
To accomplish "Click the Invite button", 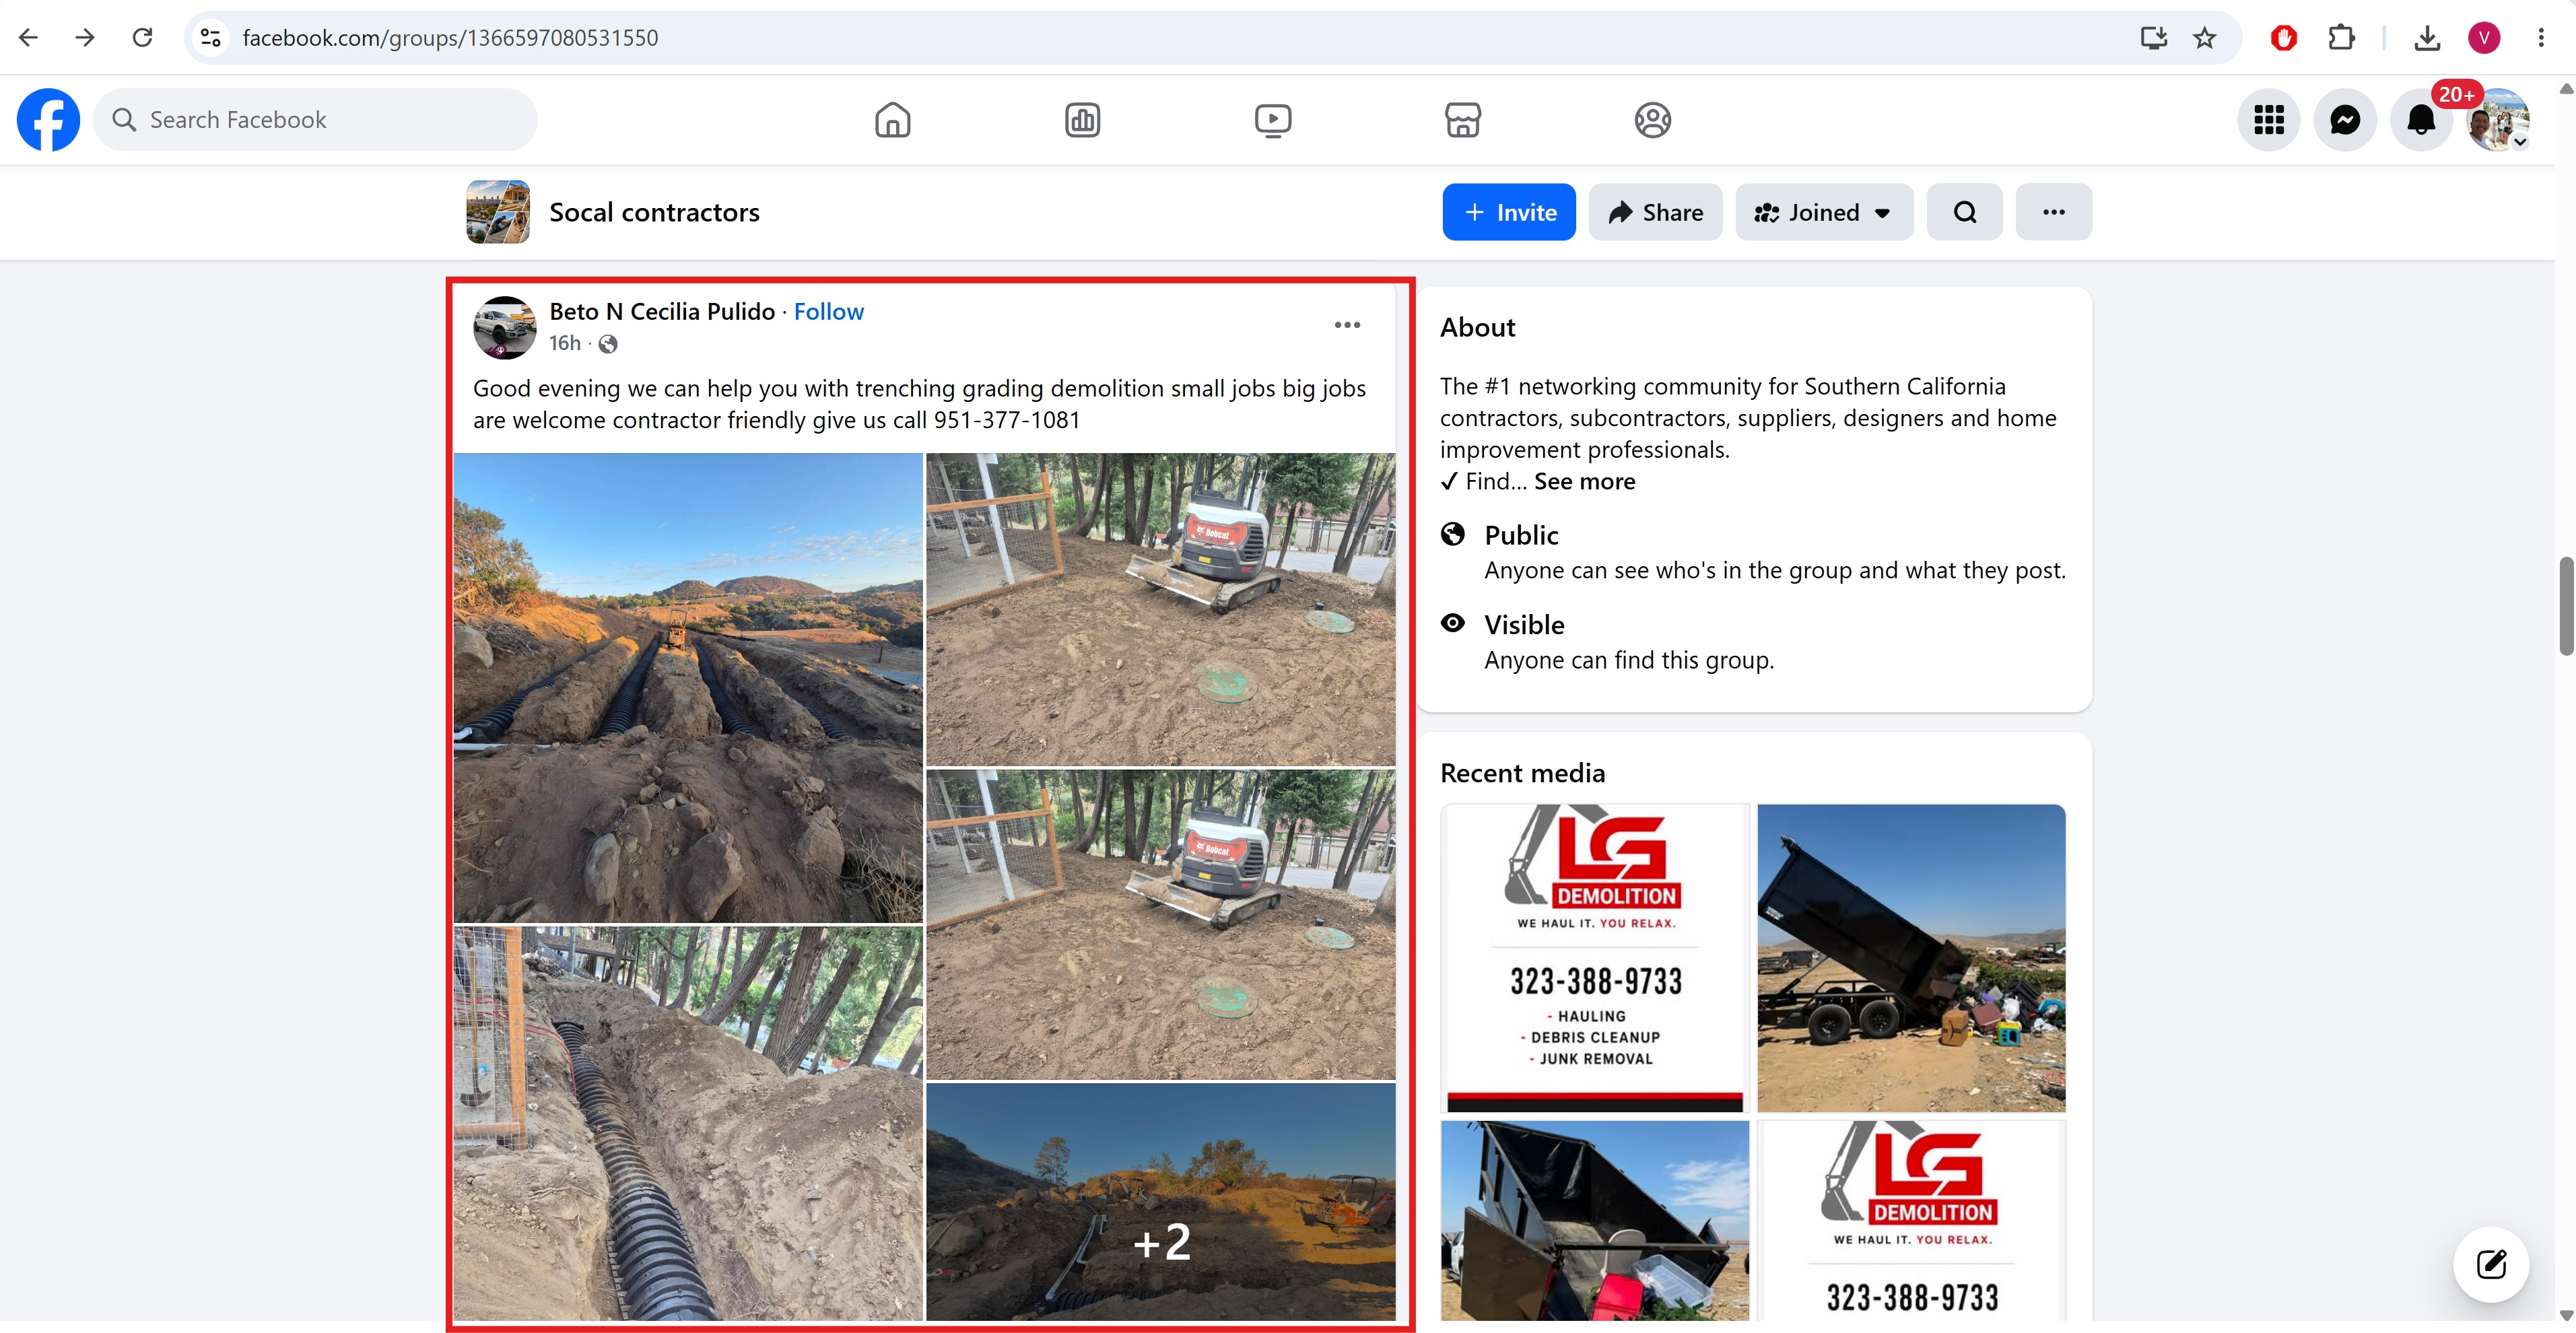I will (x=1508, y=212).
